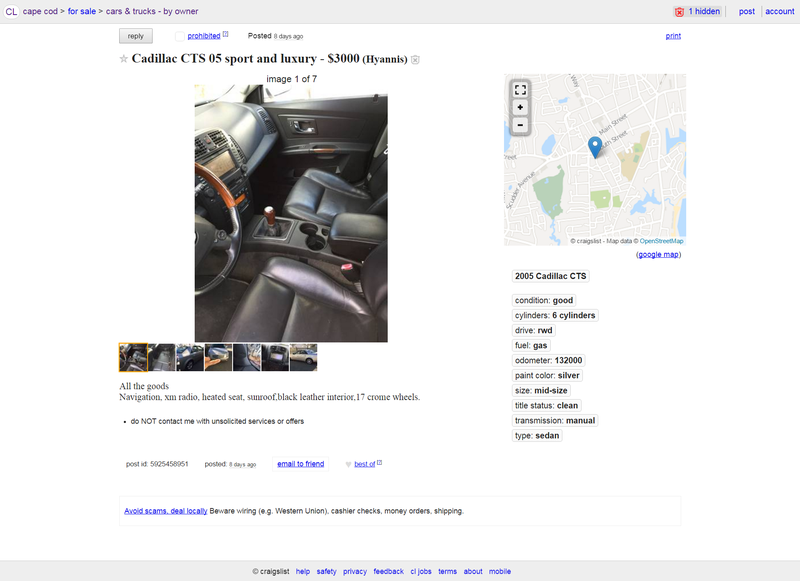This screenshot has height=581, width=800.
Task: Go to the for sale breadcrumb
Action: [82, 11]
